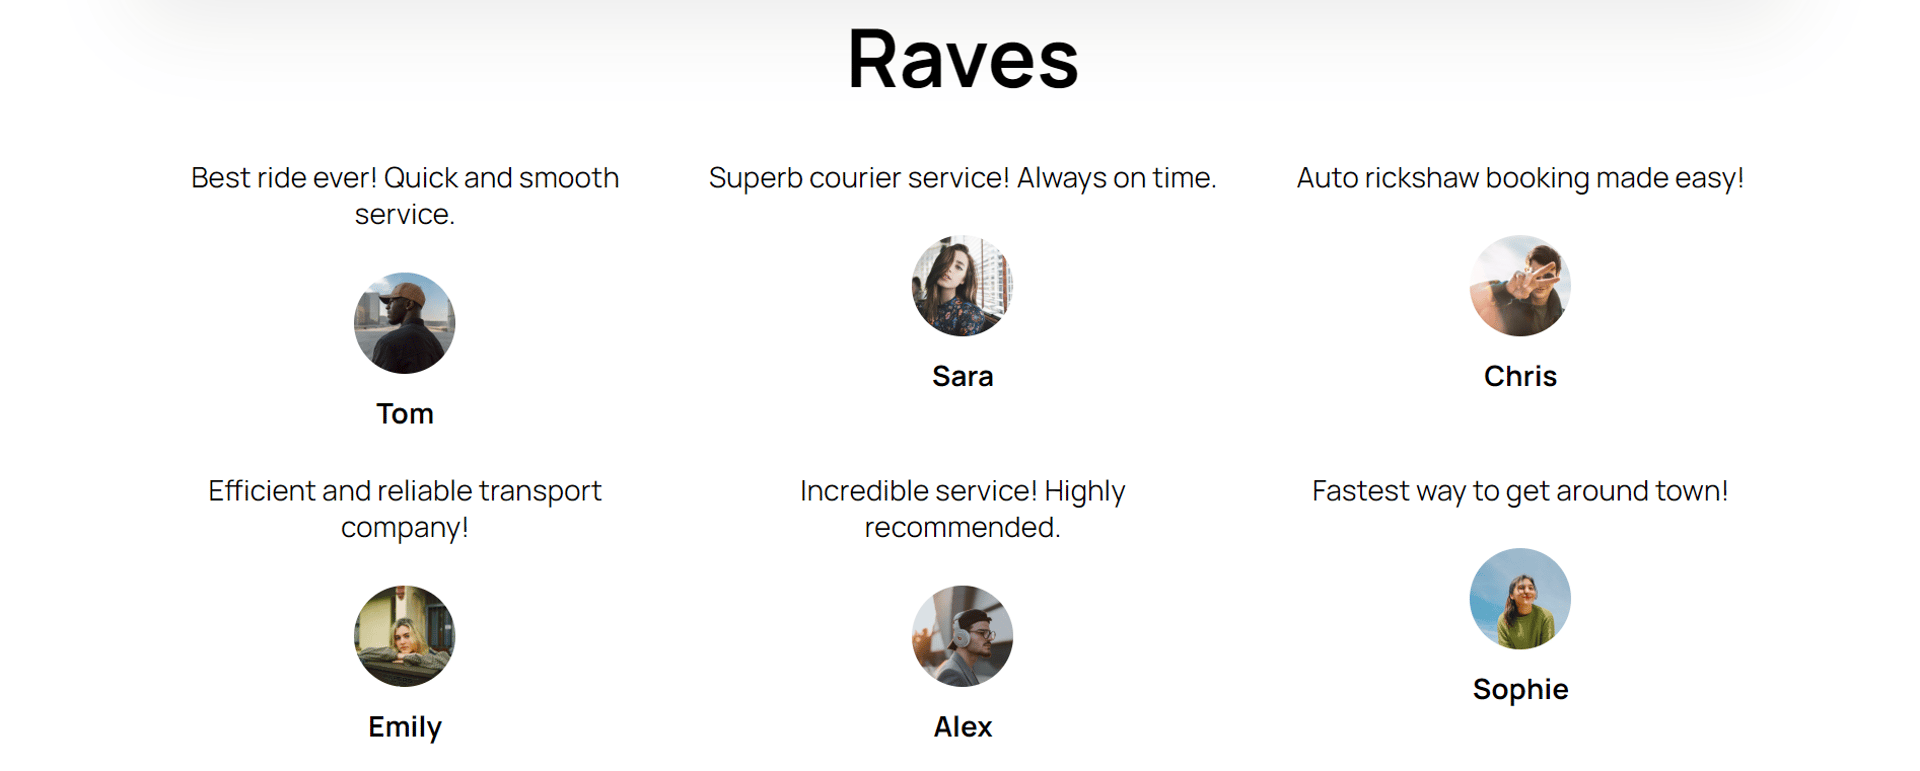Click the name label Sara
Image resolution: width=1920 pixels, height=771 pixels.
962,377
